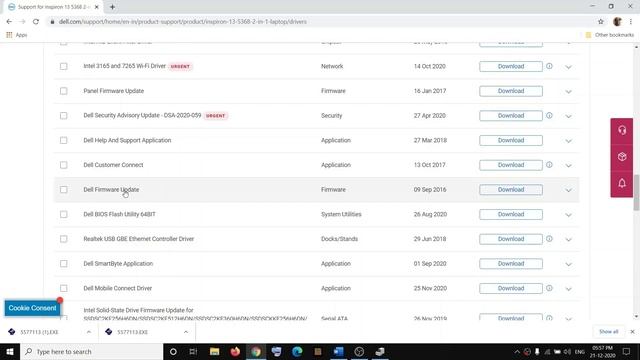Check Dell BIOS Flash Utility 64BIT box

point(64,214)
